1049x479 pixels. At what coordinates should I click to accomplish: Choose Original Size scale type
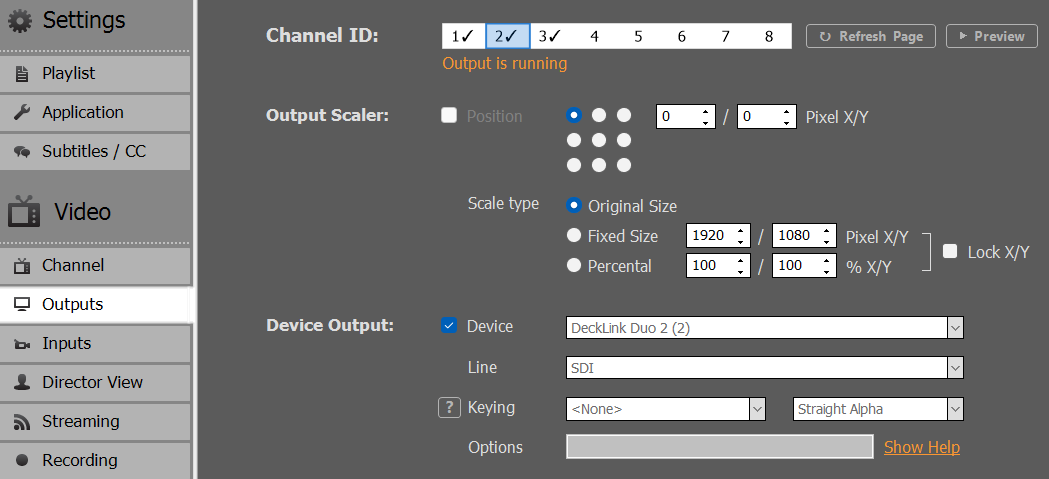coord(574,205)
